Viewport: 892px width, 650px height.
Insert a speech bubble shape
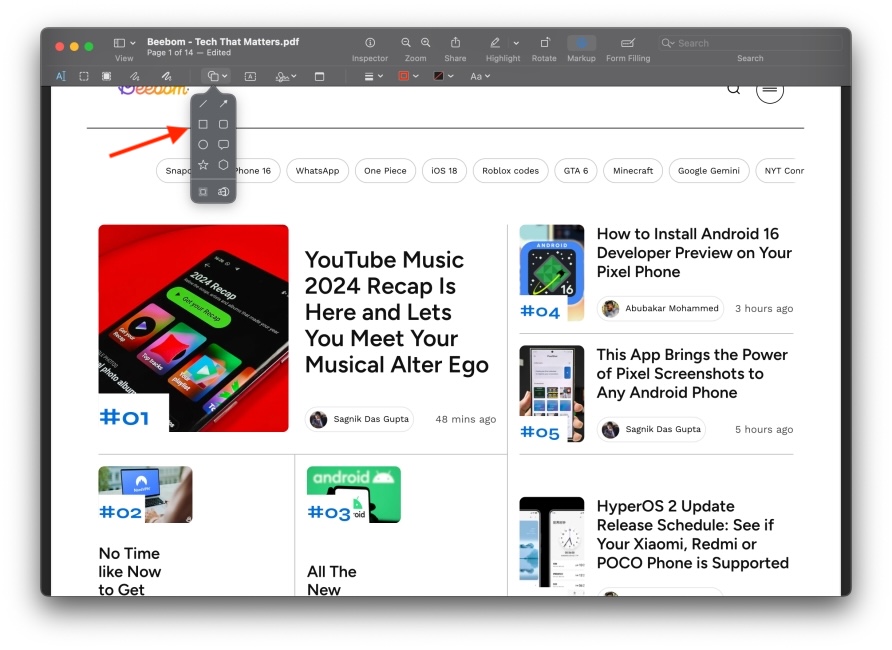(x=224, y=144)
